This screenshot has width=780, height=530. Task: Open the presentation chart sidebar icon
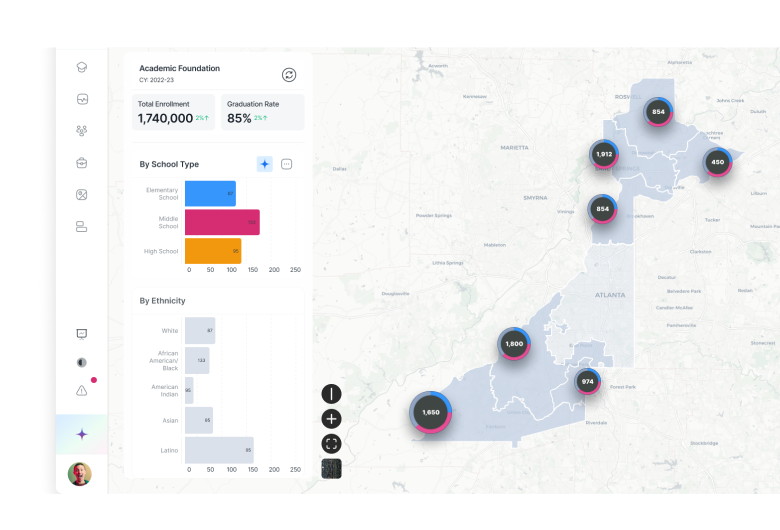(x=81, y=334)
